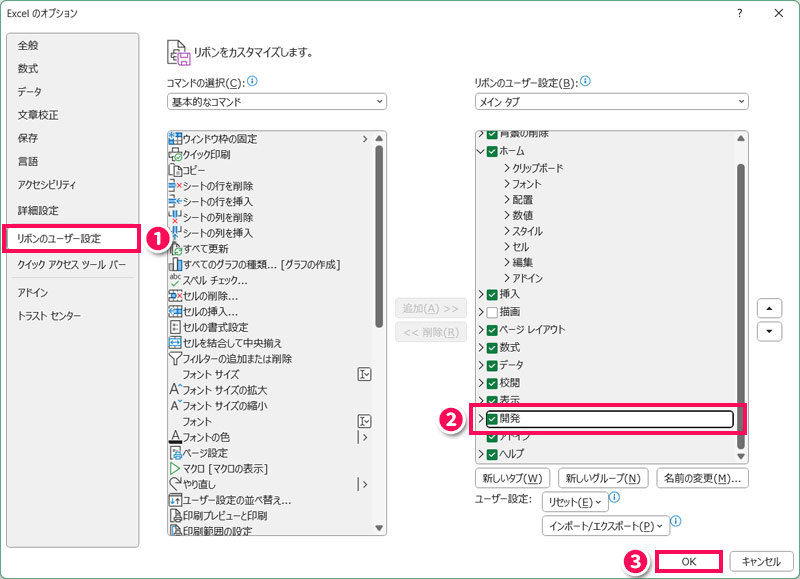Expand the ページ レイアウト node
800x579 pixels.
coord(481,330)
